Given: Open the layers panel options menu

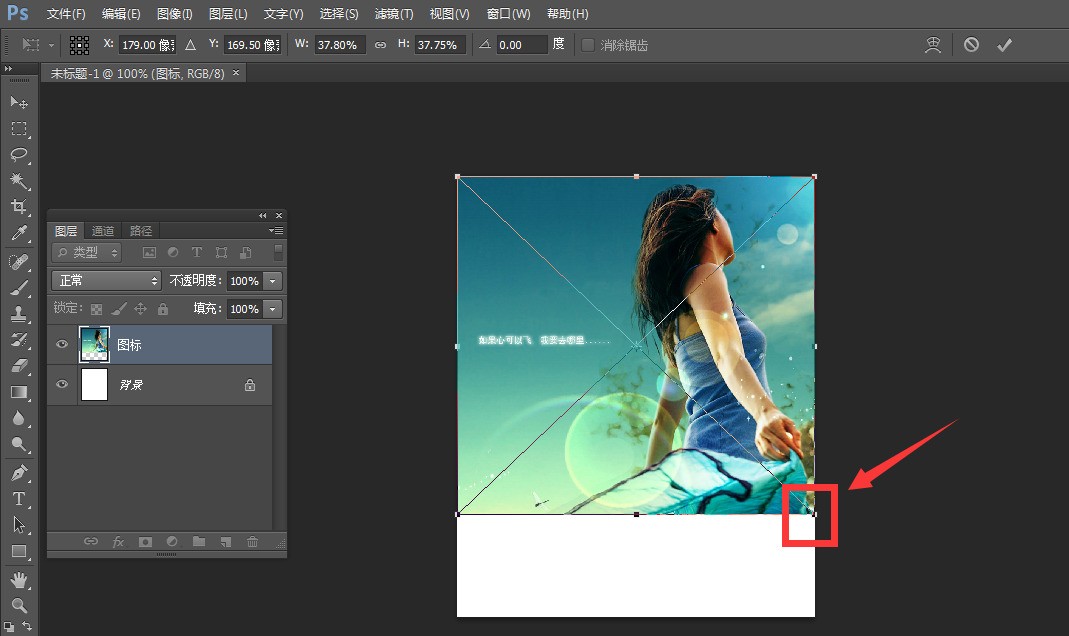Looking at the screenshot, I should tap(276, 230).
